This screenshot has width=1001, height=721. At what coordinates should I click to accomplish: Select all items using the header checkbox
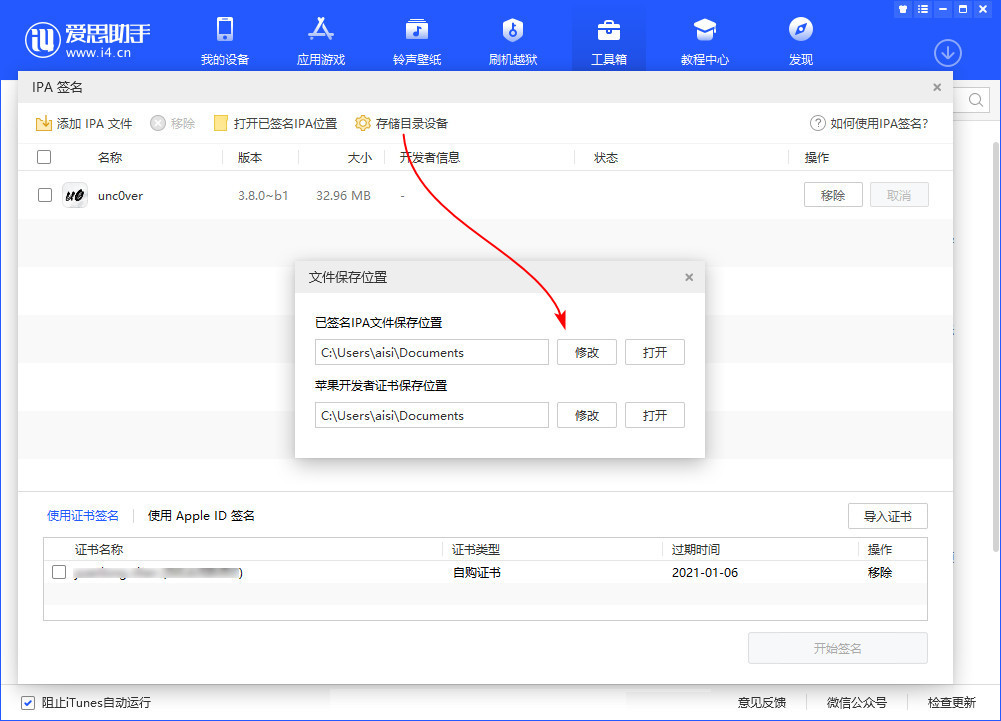[44, 157]
